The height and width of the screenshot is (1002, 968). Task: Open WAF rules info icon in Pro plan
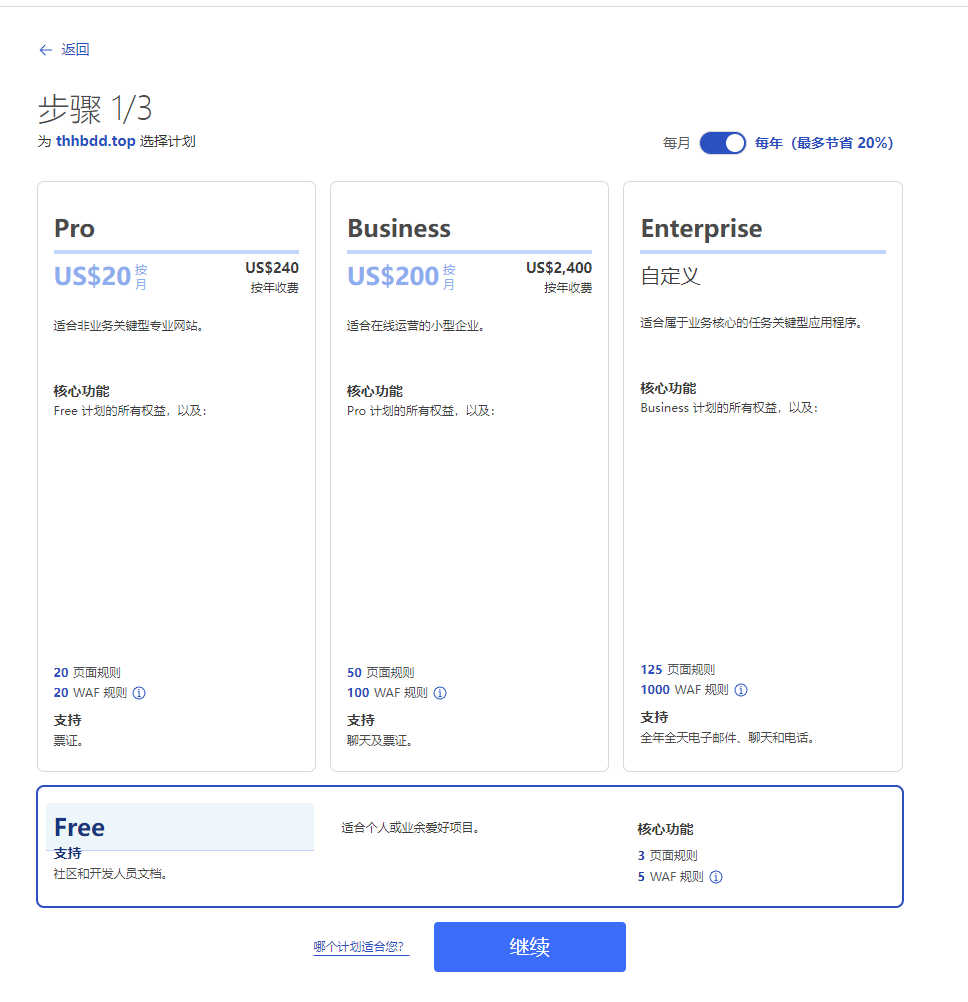139,693
